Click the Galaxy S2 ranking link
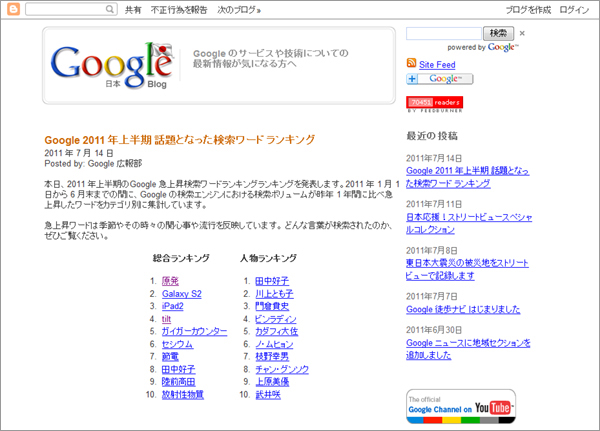This screenshot has width=600, height=431. (181, 294)
